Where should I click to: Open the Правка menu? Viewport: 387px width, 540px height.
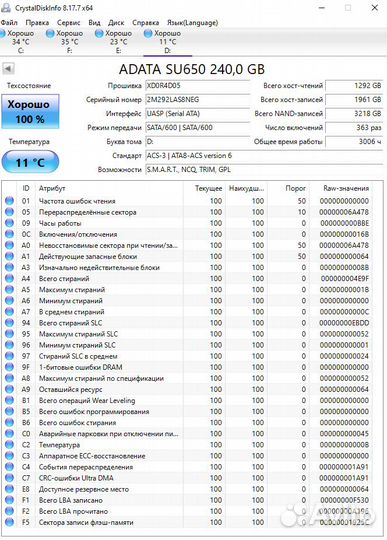coord(37,23)
